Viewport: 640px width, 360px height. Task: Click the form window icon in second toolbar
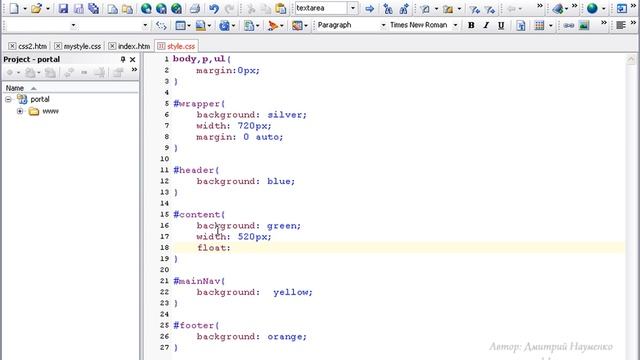pos(180,26)
